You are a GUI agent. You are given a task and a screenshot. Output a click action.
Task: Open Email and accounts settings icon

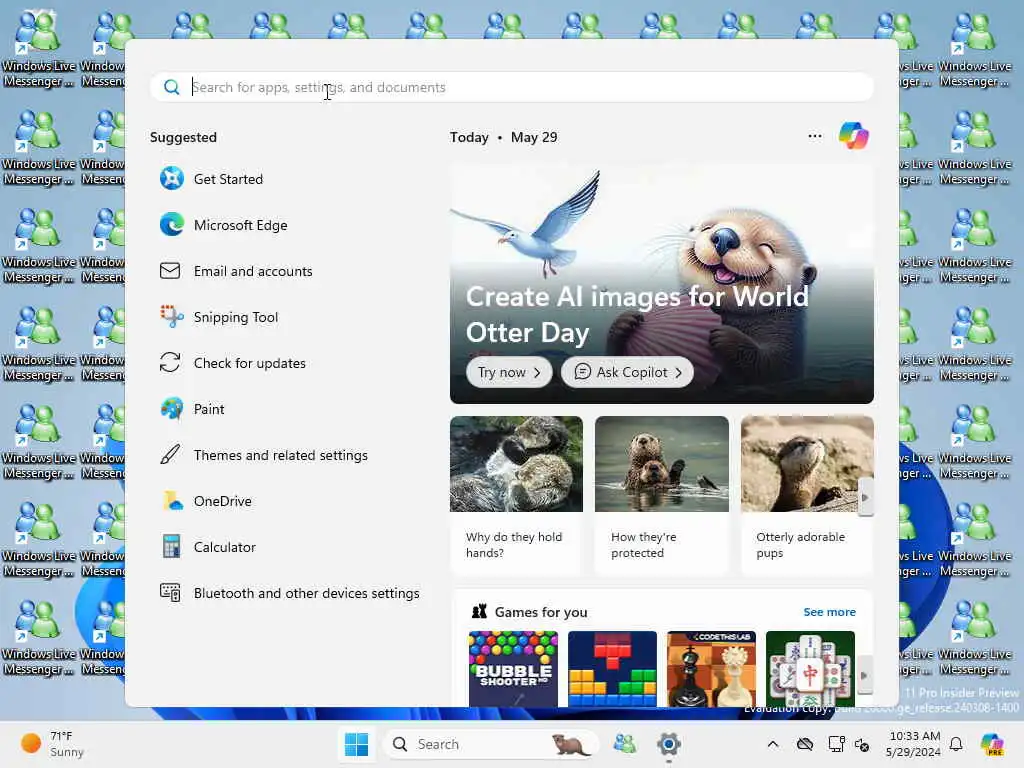point(170,270)
